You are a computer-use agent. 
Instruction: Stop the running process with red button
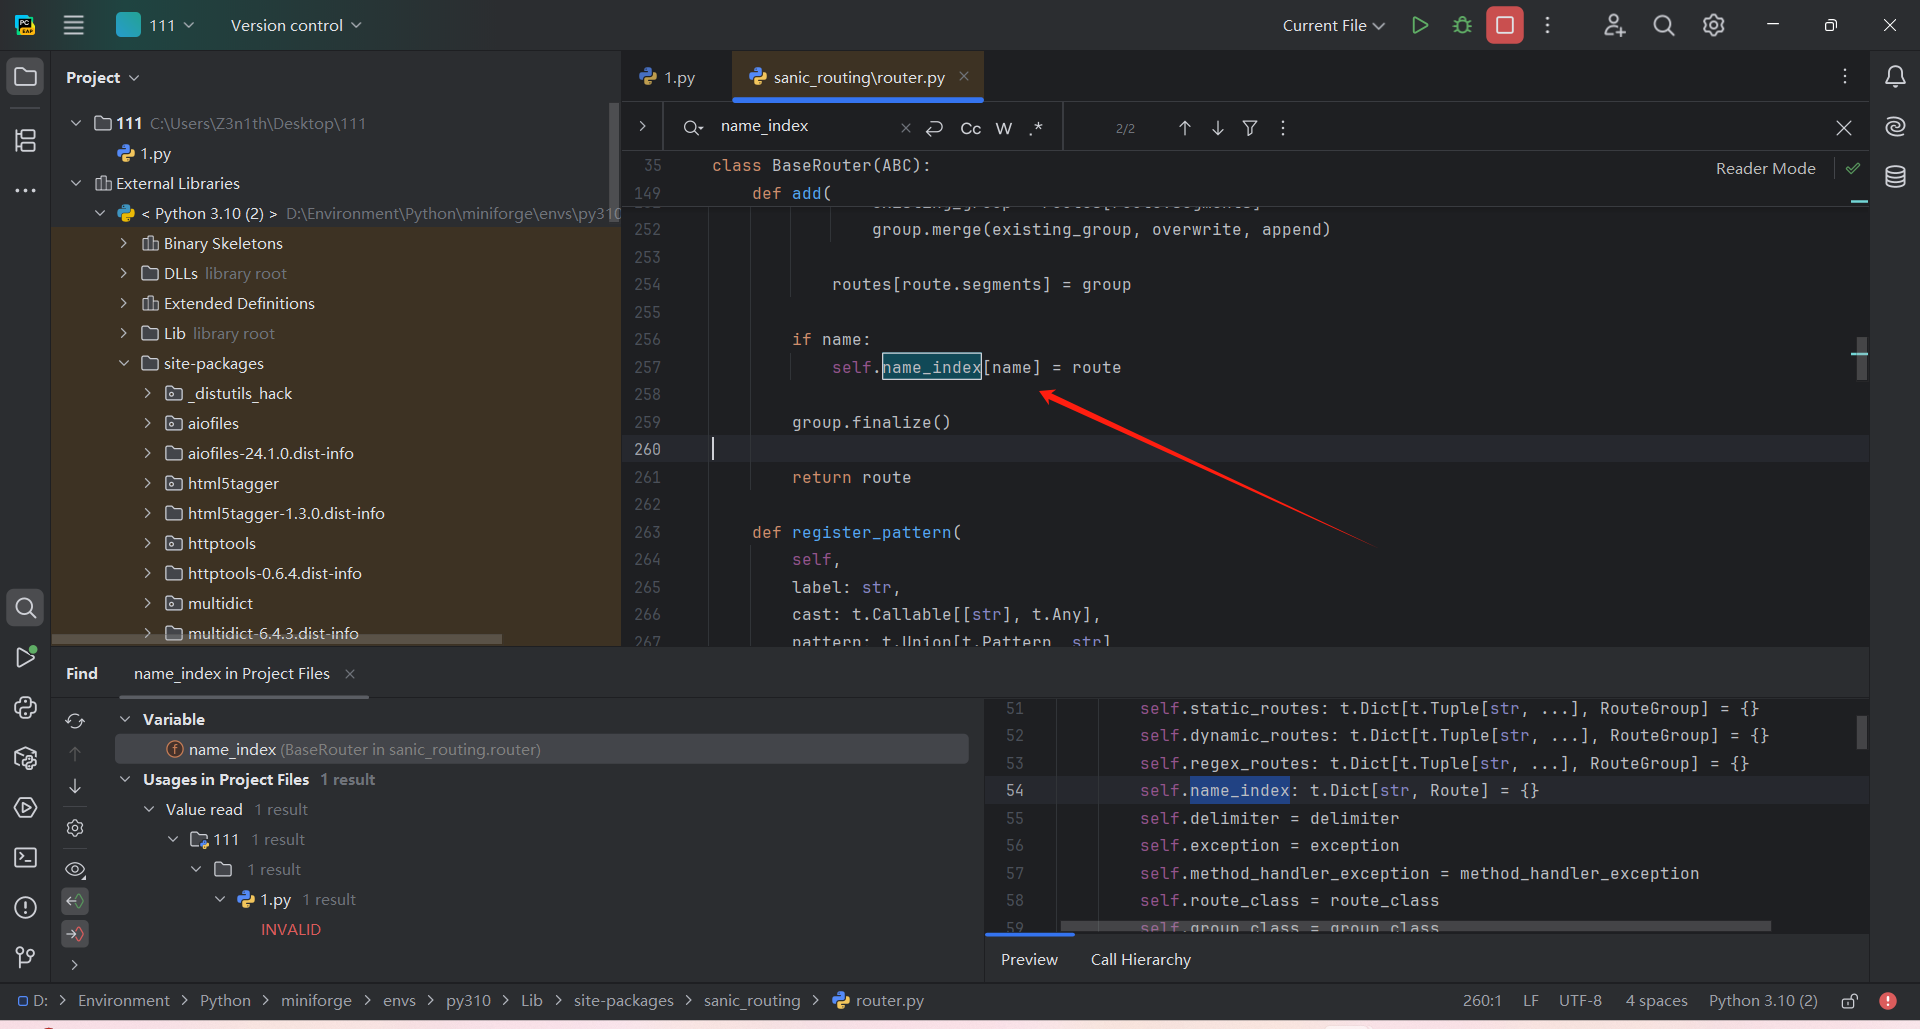point(1504,25)
